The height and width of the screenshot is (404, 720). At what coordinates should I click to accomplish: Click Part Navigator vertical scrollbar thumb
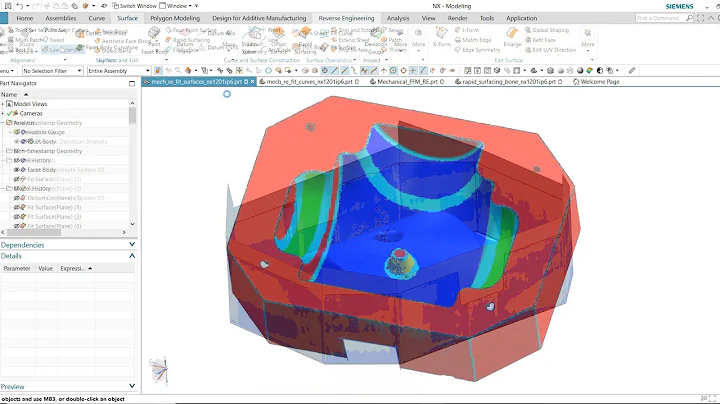(x=133, y=116)
